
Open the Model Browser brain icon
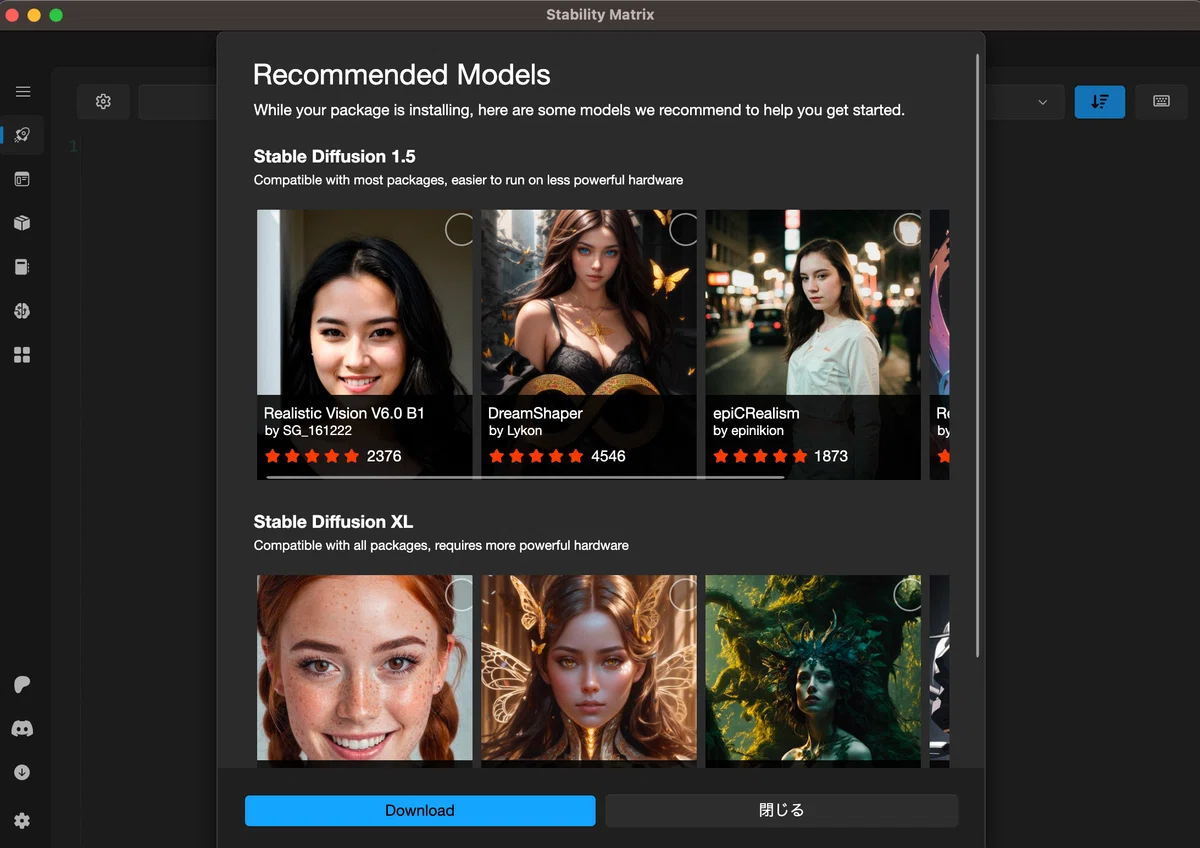pos(22,311)
